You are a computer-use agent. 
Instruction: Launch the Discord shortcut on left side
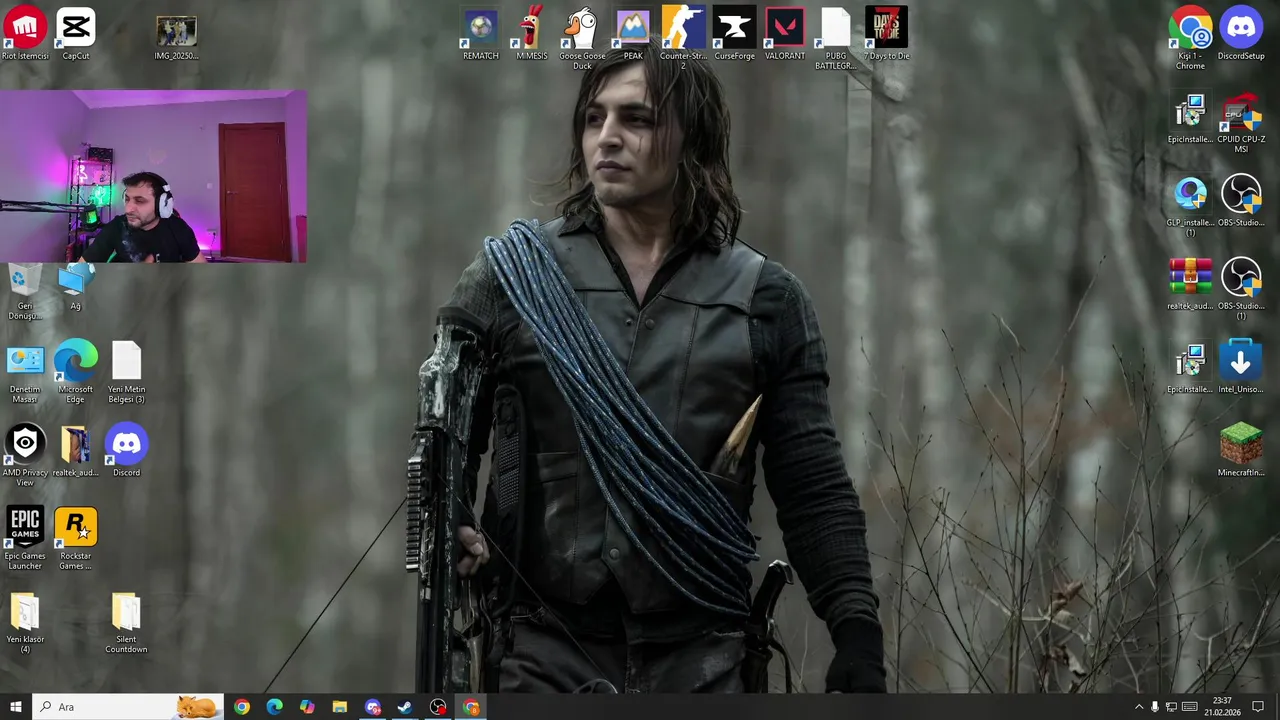[127, 451]
